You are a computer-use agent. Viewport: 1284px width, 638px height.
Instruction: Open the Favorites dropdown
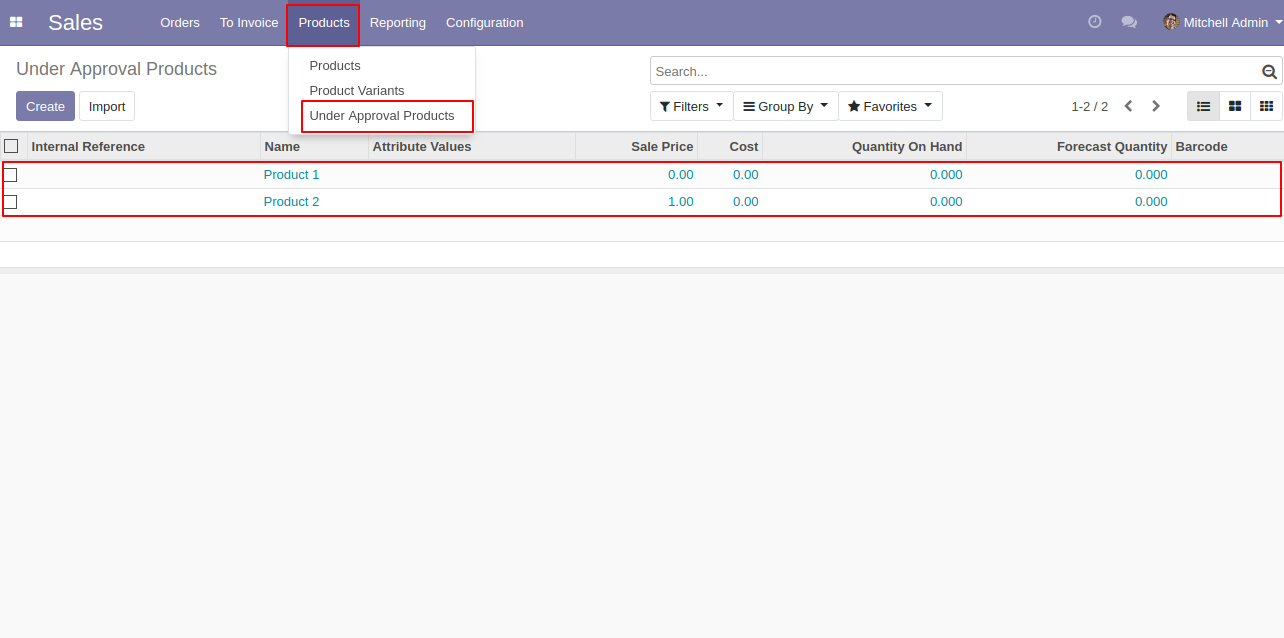pos(890,106)
